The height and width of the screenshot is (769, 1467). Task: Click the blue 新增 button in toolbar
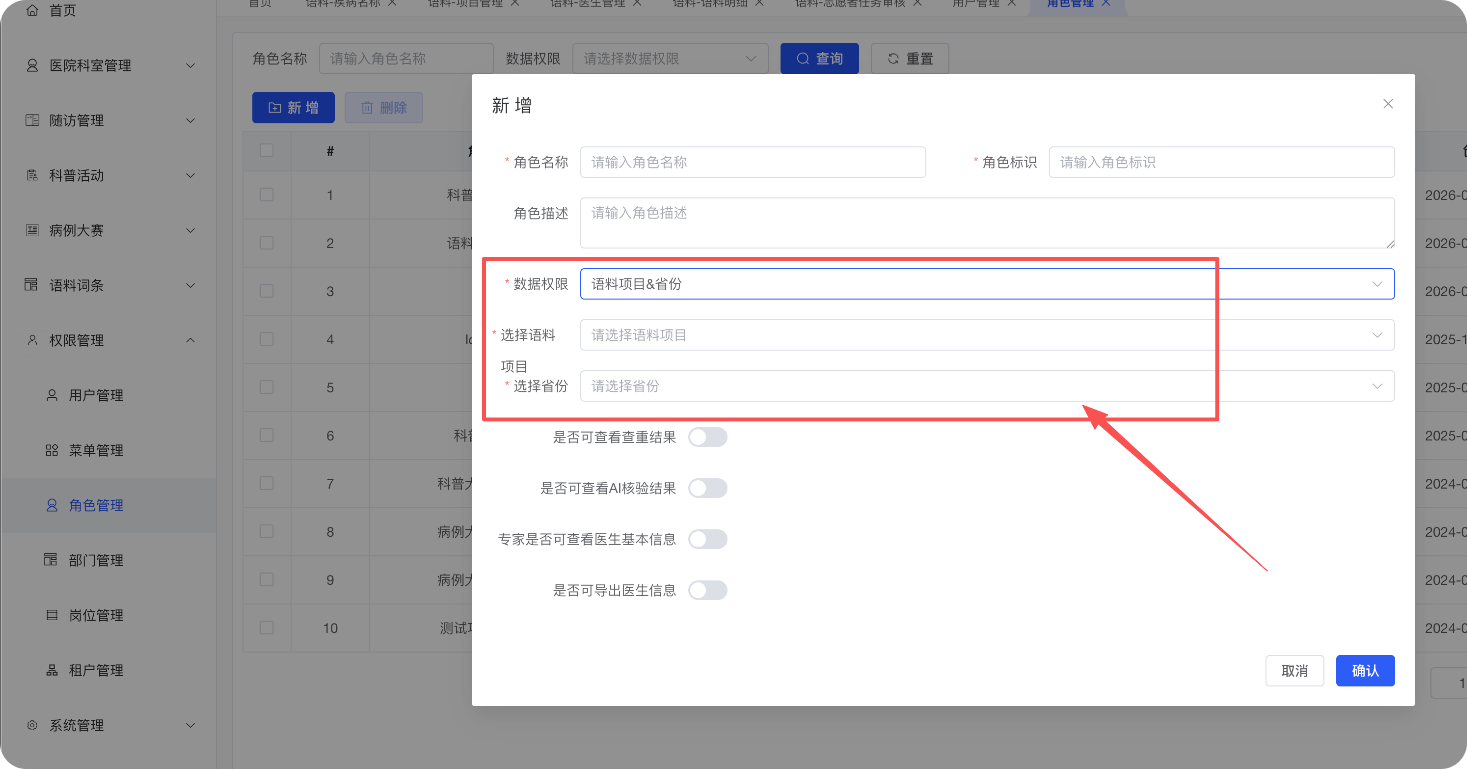(x=294, y=108)
